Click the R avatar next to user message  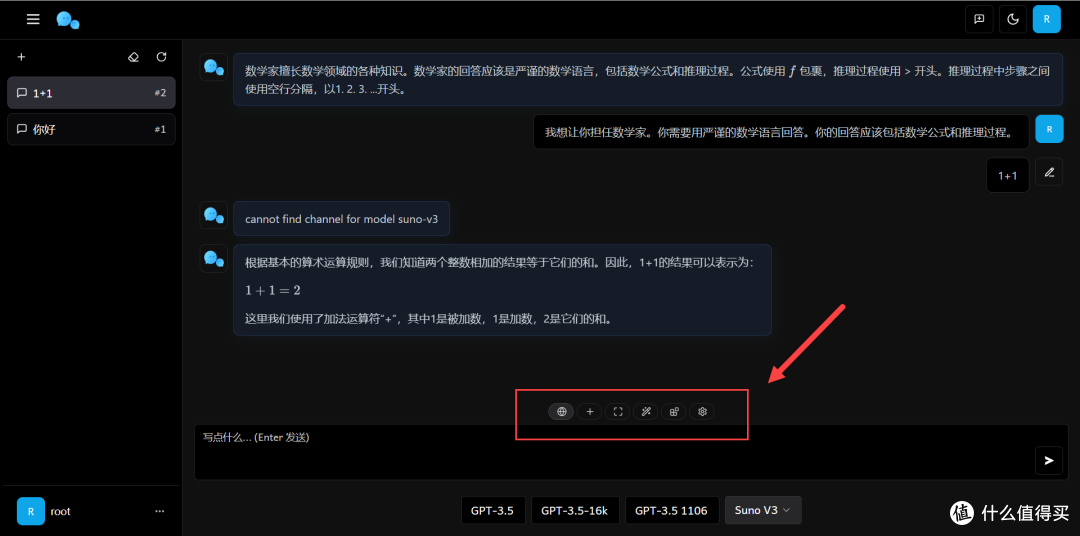coord(1049,129)
